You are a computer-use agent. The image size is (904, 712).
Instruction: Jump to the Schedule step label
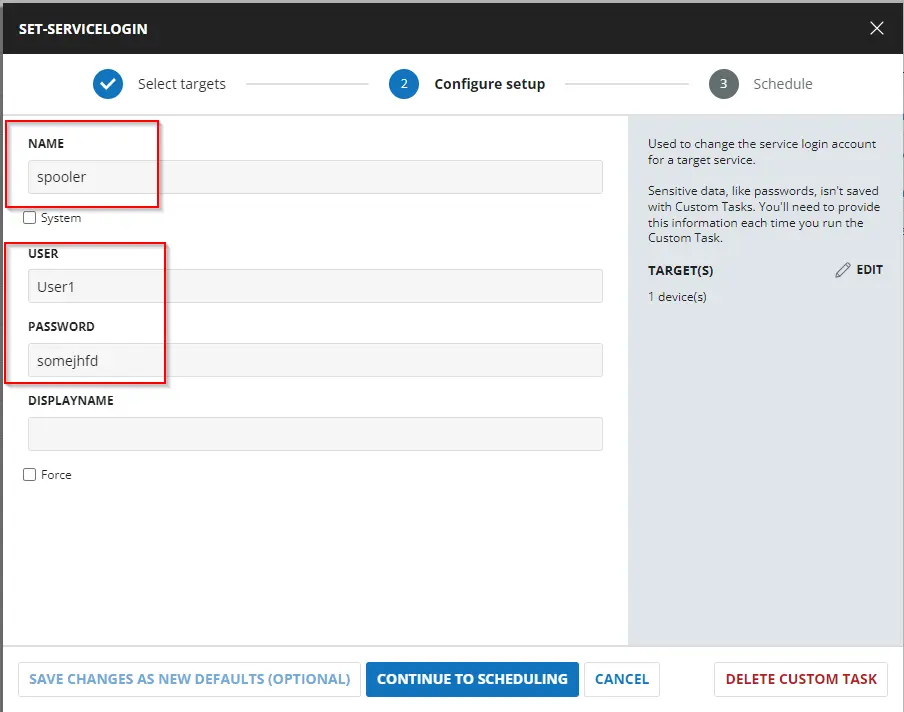click(782, 84)
